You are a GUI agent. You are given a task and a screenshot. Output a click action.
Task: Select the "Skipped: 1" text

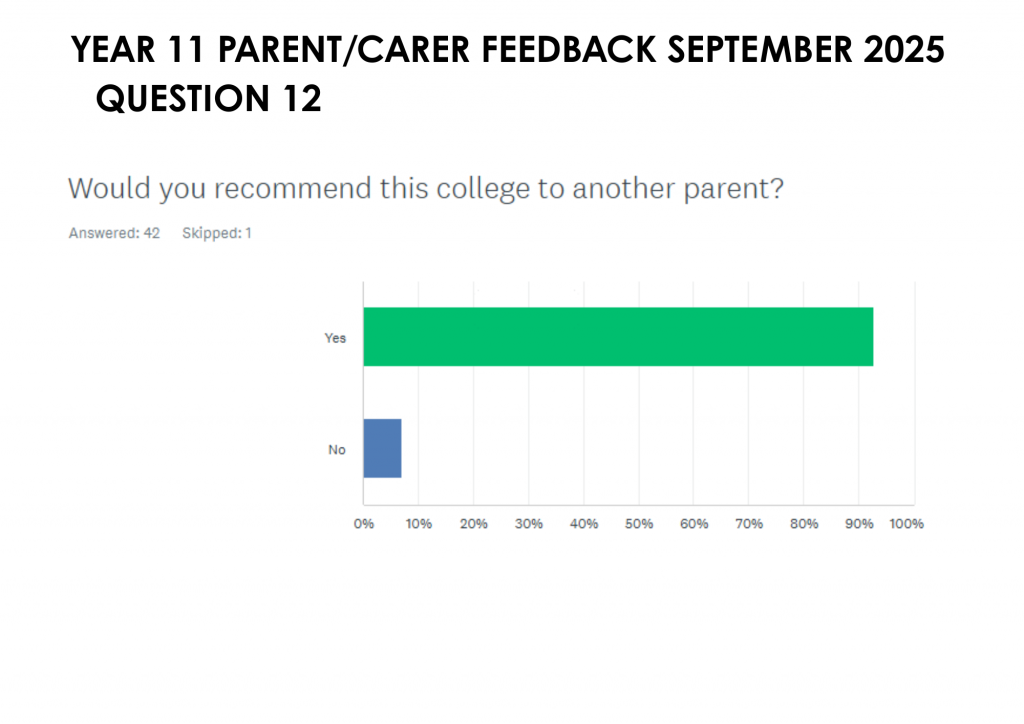click(216, 233)
